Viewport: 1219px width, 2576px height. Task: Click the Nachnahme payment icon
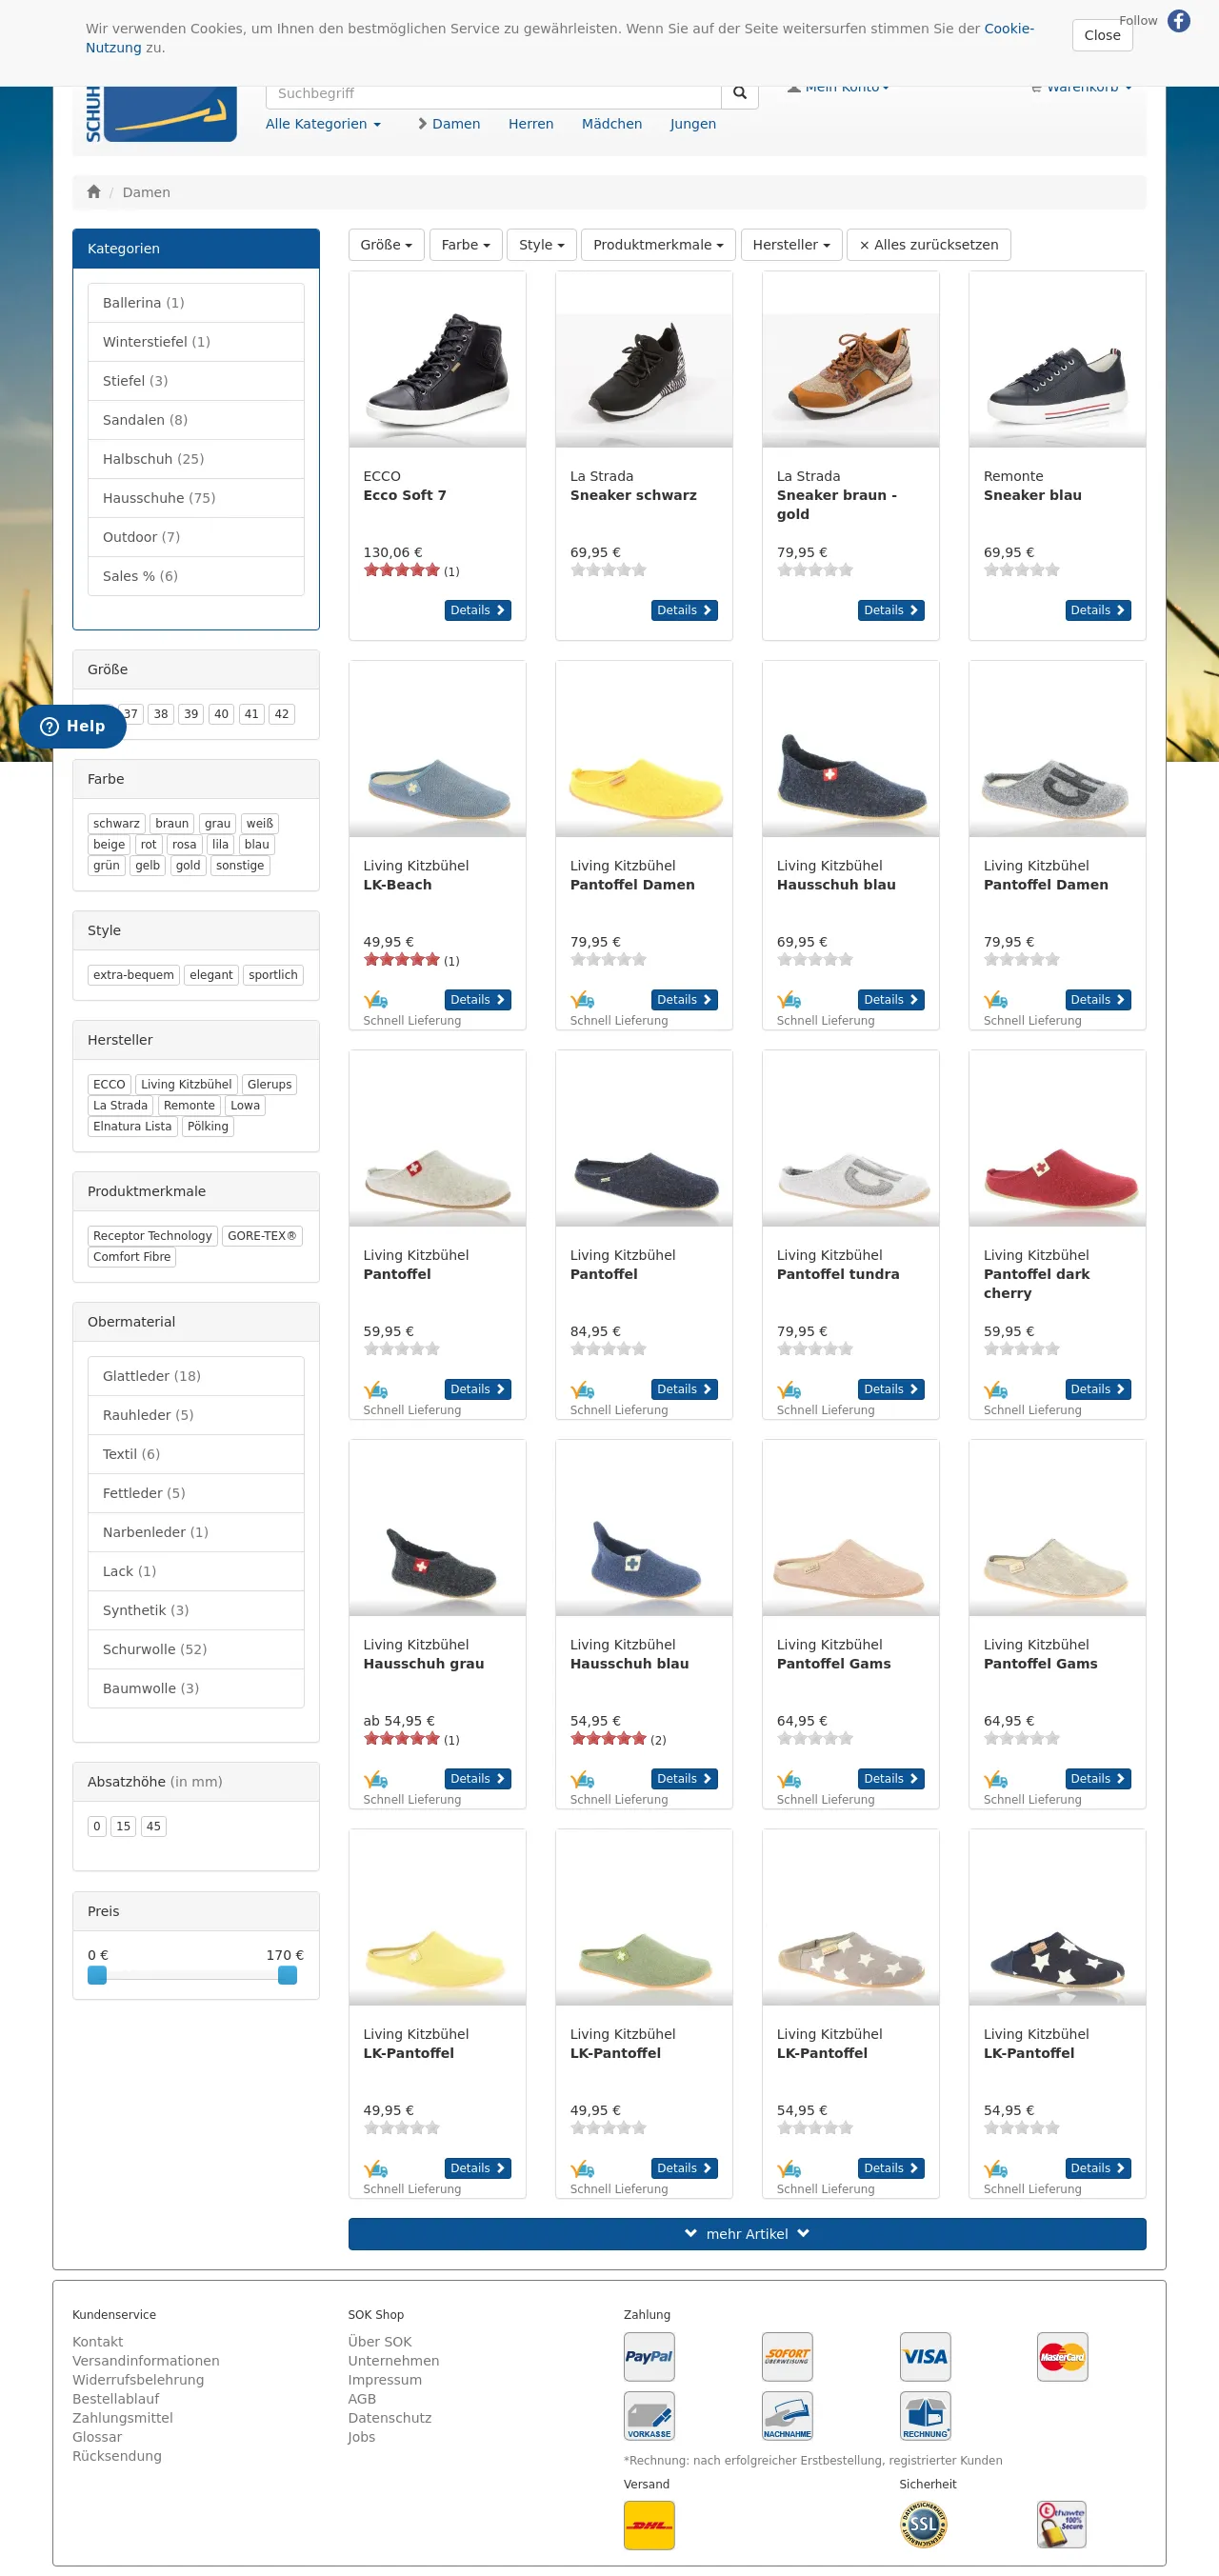tap(787, 2415)
